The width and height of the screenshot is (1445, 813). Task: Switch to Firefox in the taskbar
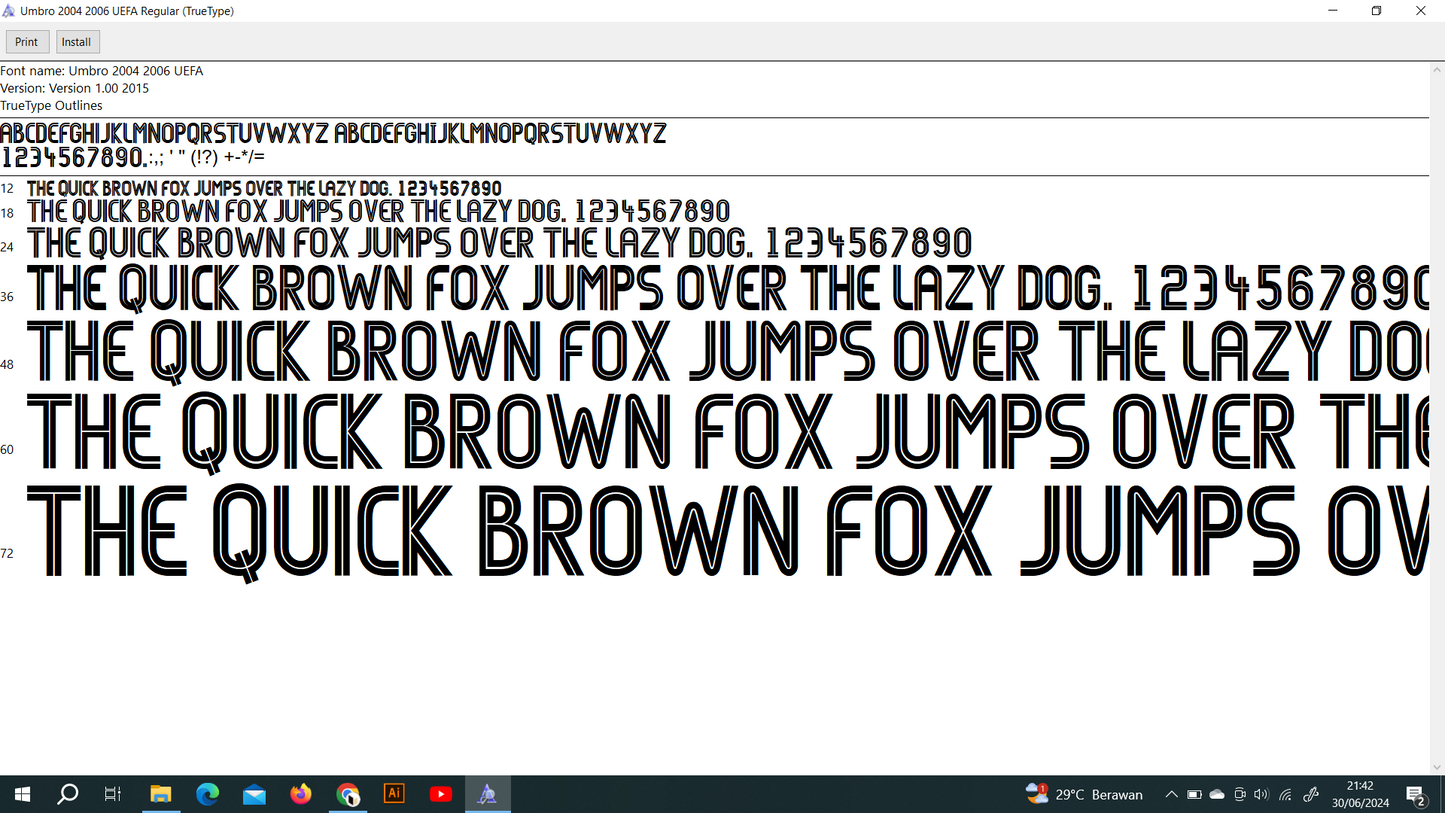(x=301, y=794)
